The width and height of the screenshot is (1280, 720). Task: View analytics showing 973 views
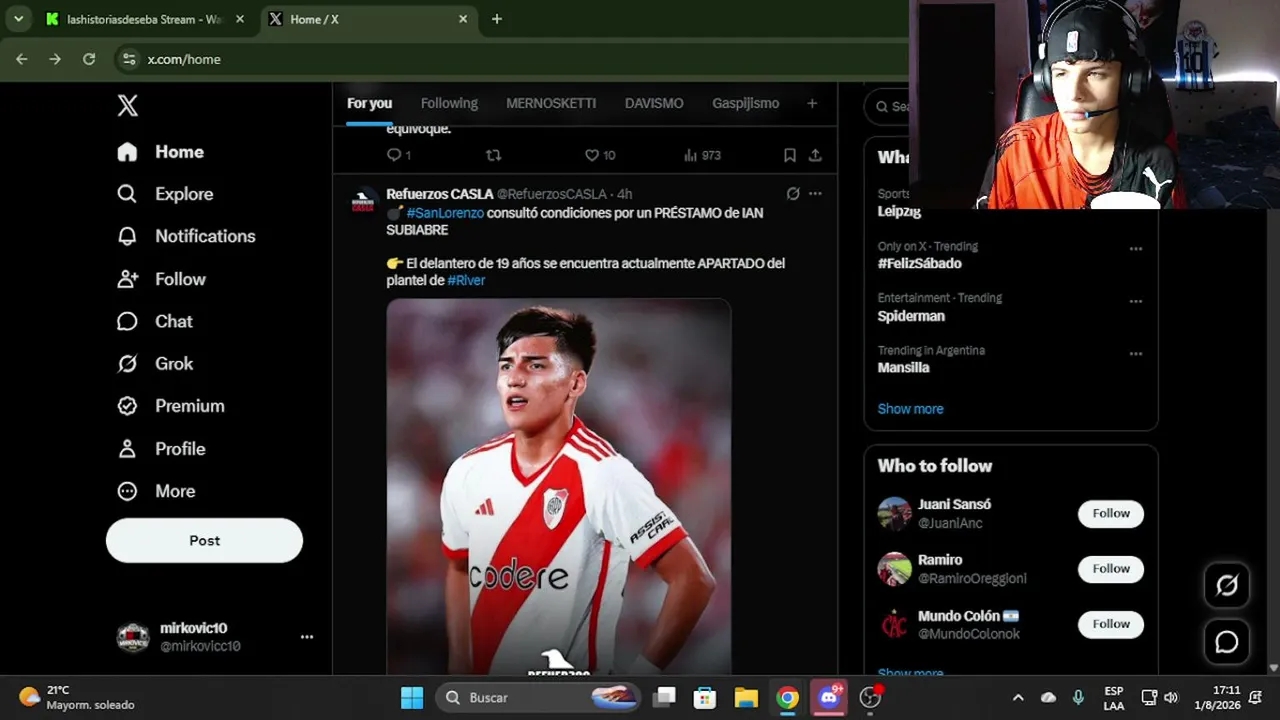pyautogui.click(x=702, y=155)
